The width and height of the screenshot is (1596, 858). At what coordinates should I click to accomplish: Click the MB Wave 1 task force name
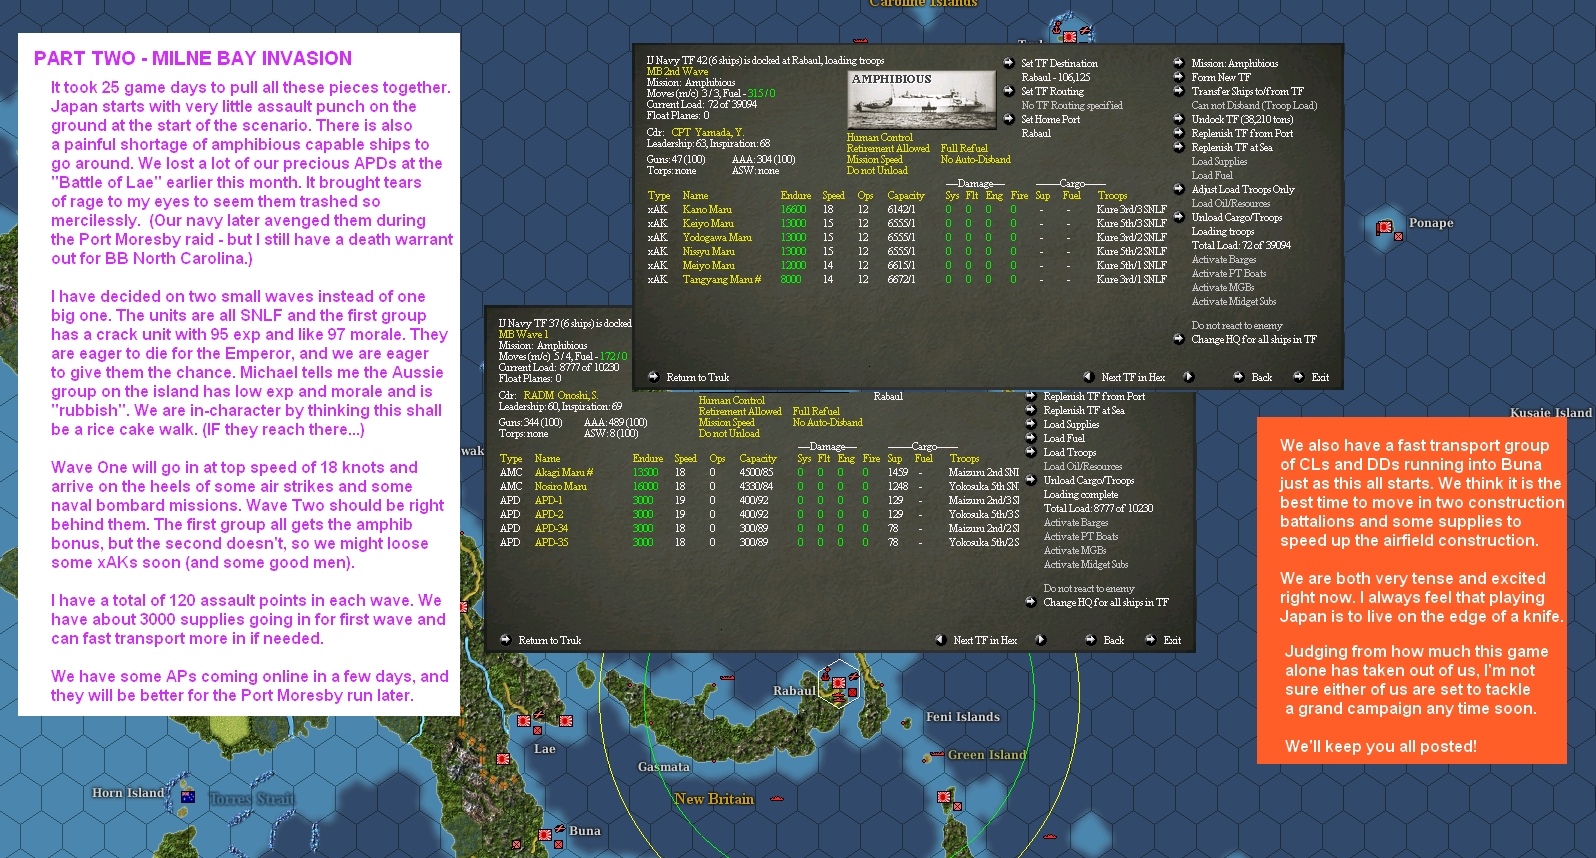[x=524, y=335]
